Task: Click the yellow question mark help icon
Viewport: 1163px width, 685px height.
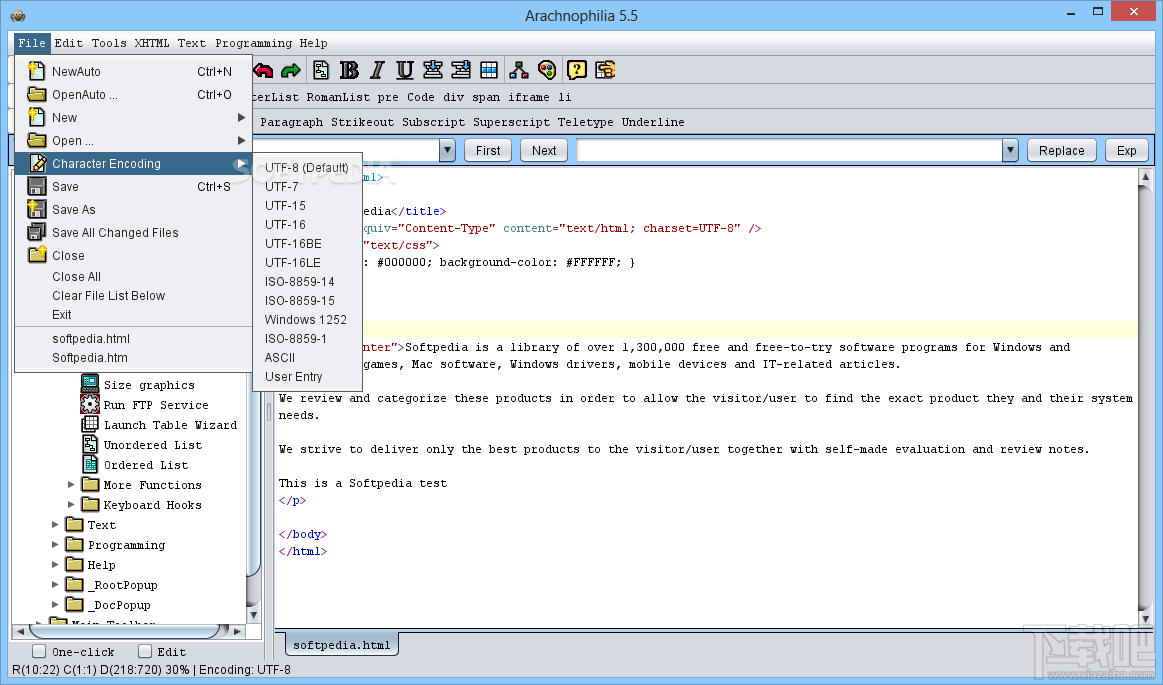Action: coord(577,70)
